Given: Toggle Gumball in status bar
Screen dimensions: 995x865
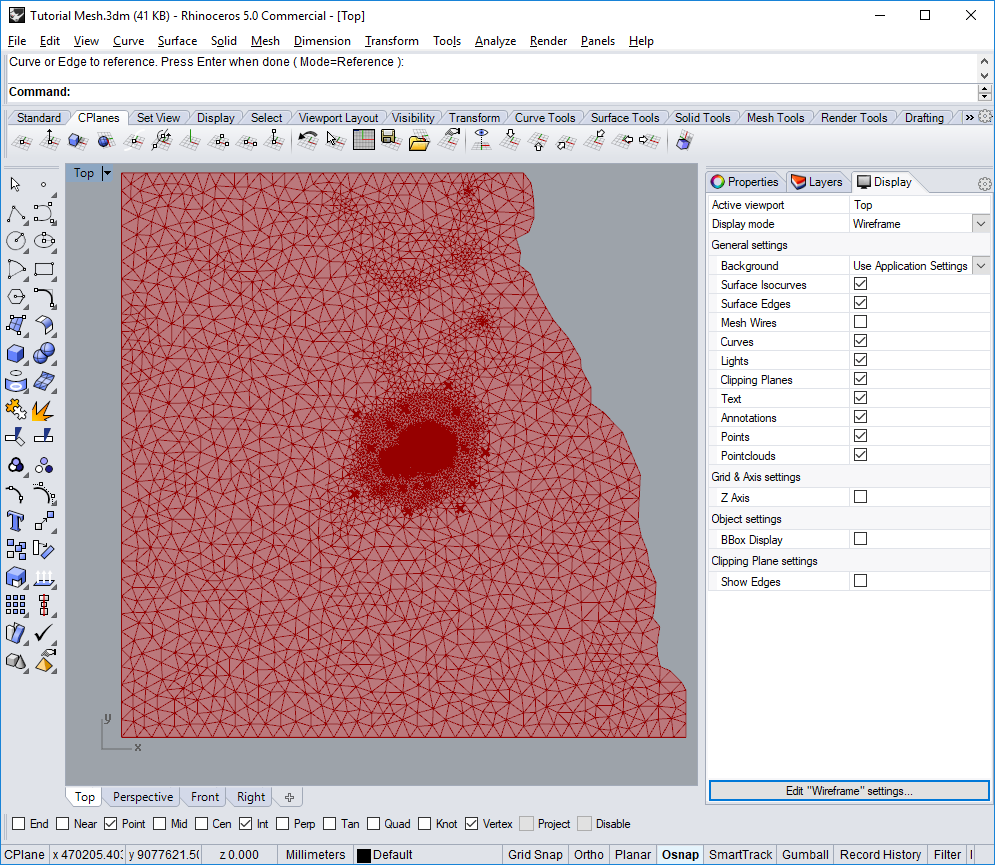Looking at the screenshot, I should [805, 854].
